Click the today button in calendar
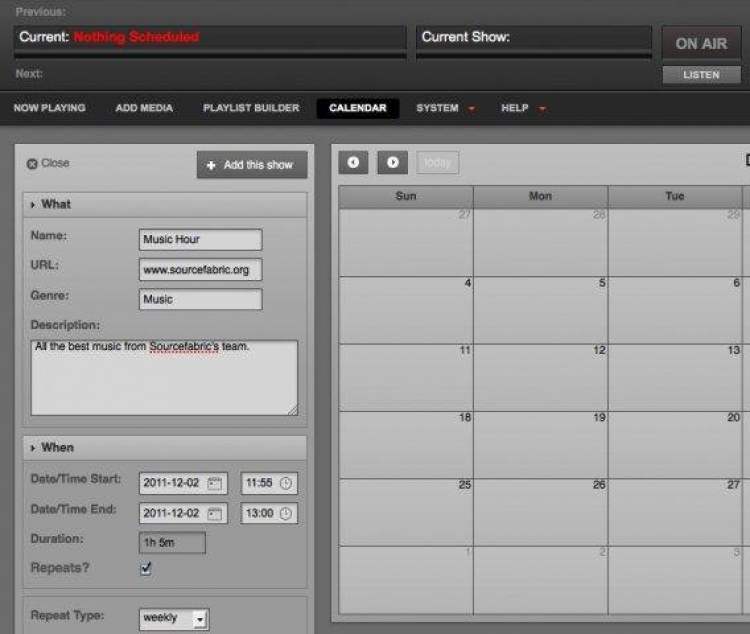 (x=438, y=163)
